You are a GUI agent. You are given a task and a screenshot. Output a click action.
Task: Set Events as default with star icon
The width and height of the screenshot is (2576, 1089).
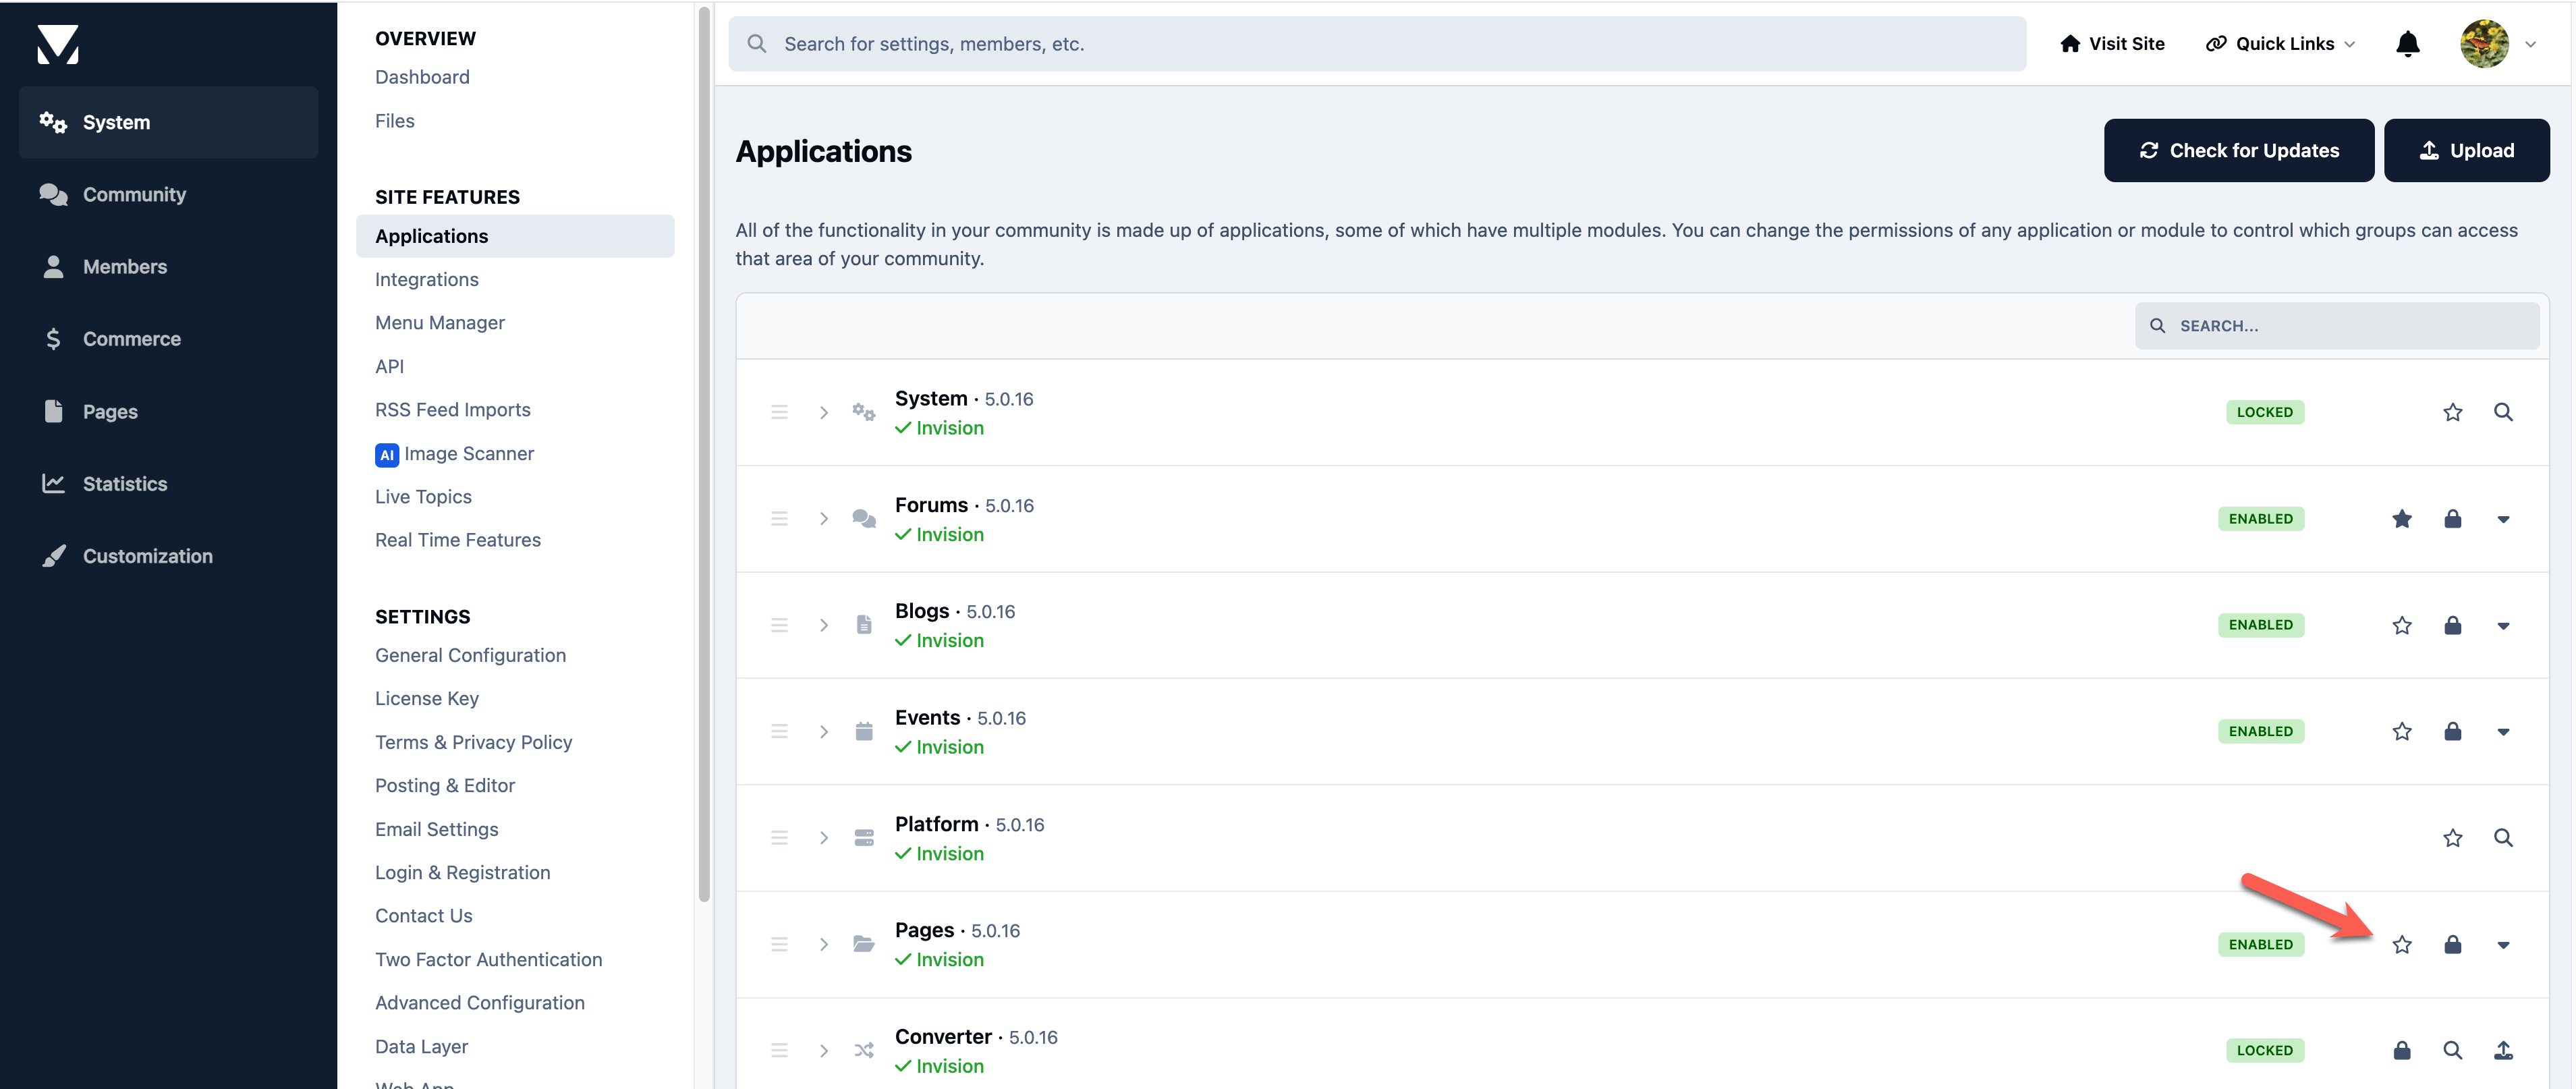click(x=2402, y=731)
